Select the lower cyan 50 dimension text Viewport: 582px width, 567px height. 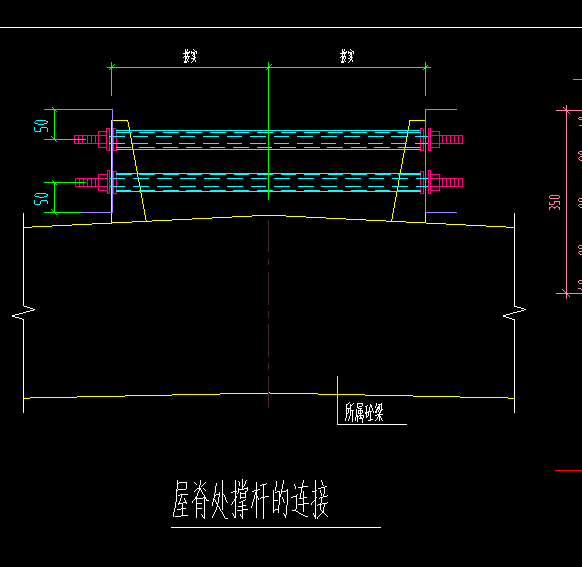41,199
